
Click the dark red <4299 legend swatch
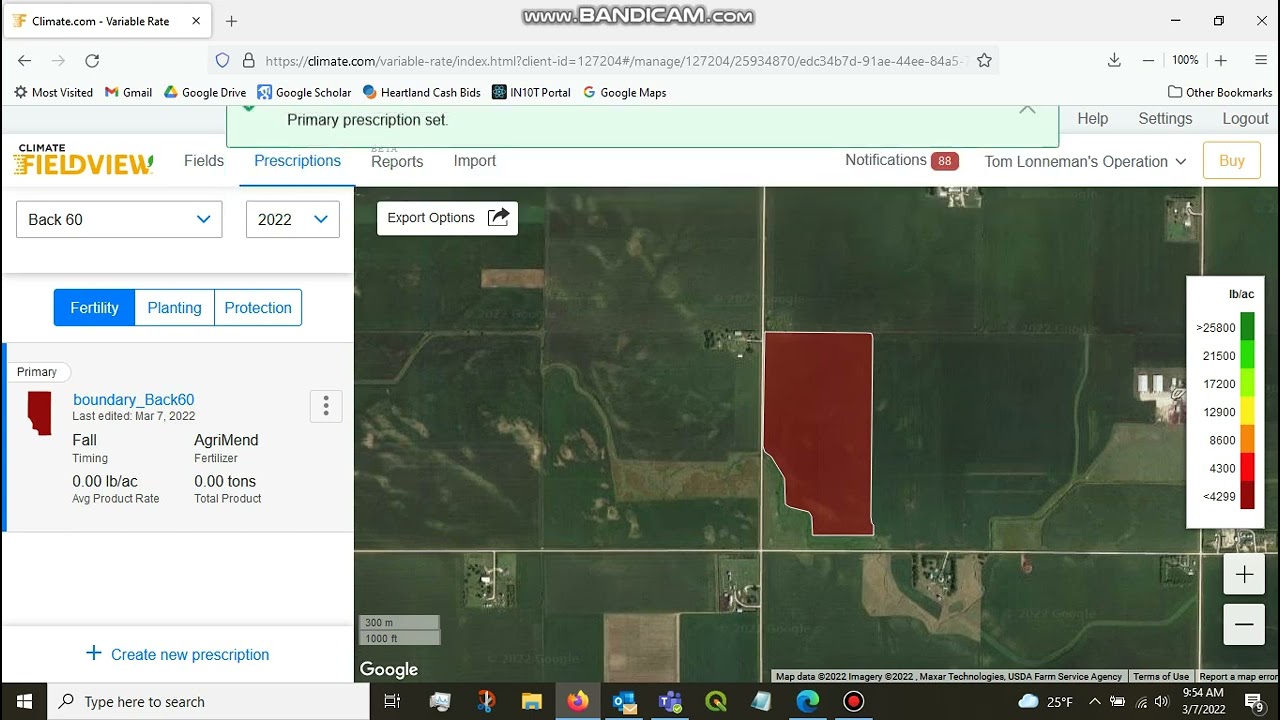click(x=1247, y=496)
